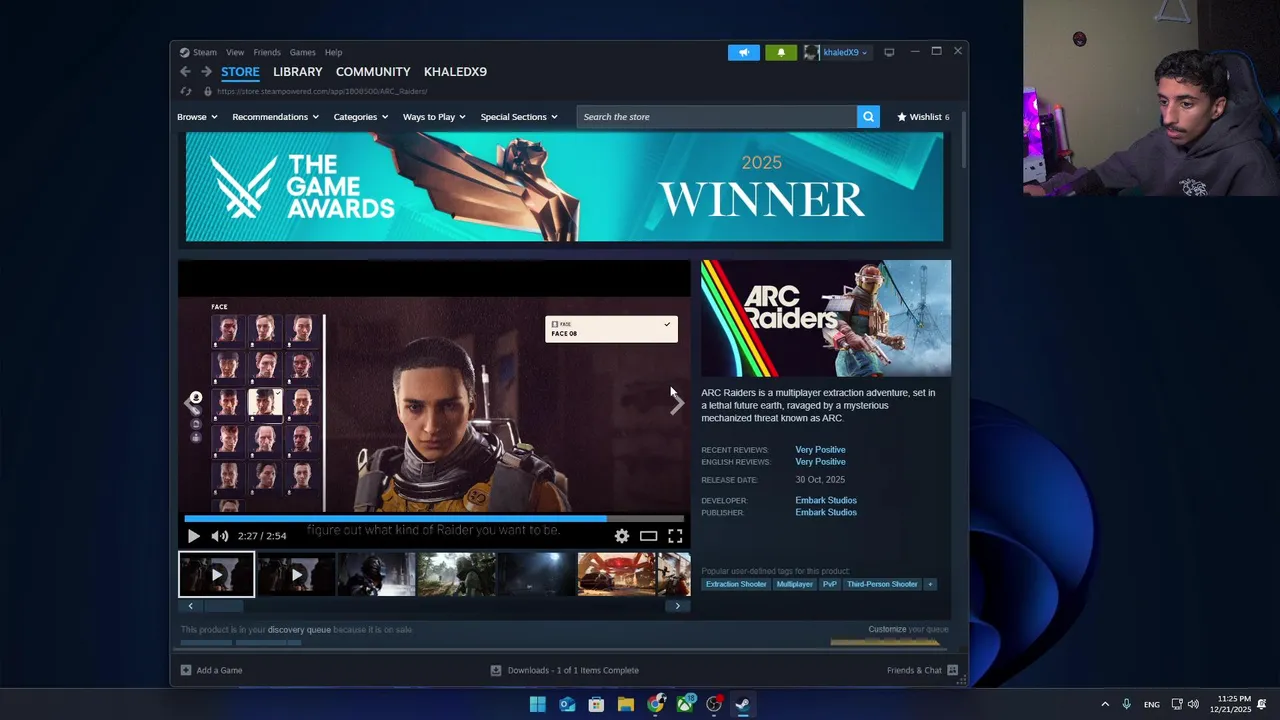The width and height of the screenshot is (1280, 720).
Task: Switch to the COMMUNITY tab
Action: click(x=373, y=72)
